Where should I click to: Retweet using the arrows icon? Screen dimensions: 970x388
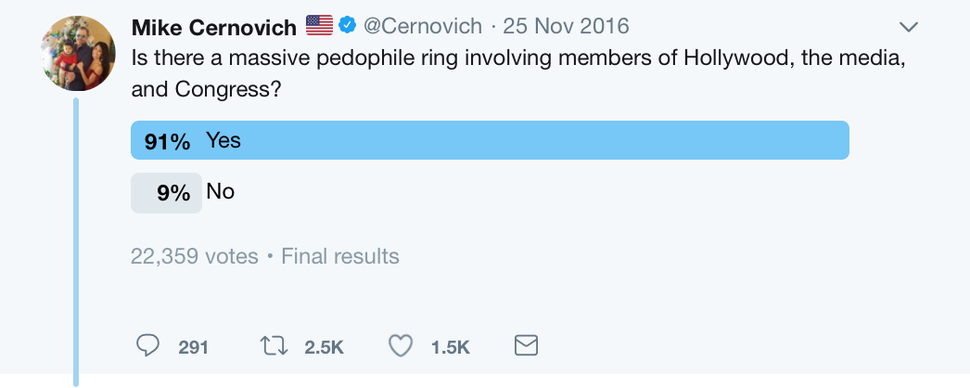(274, 347)
